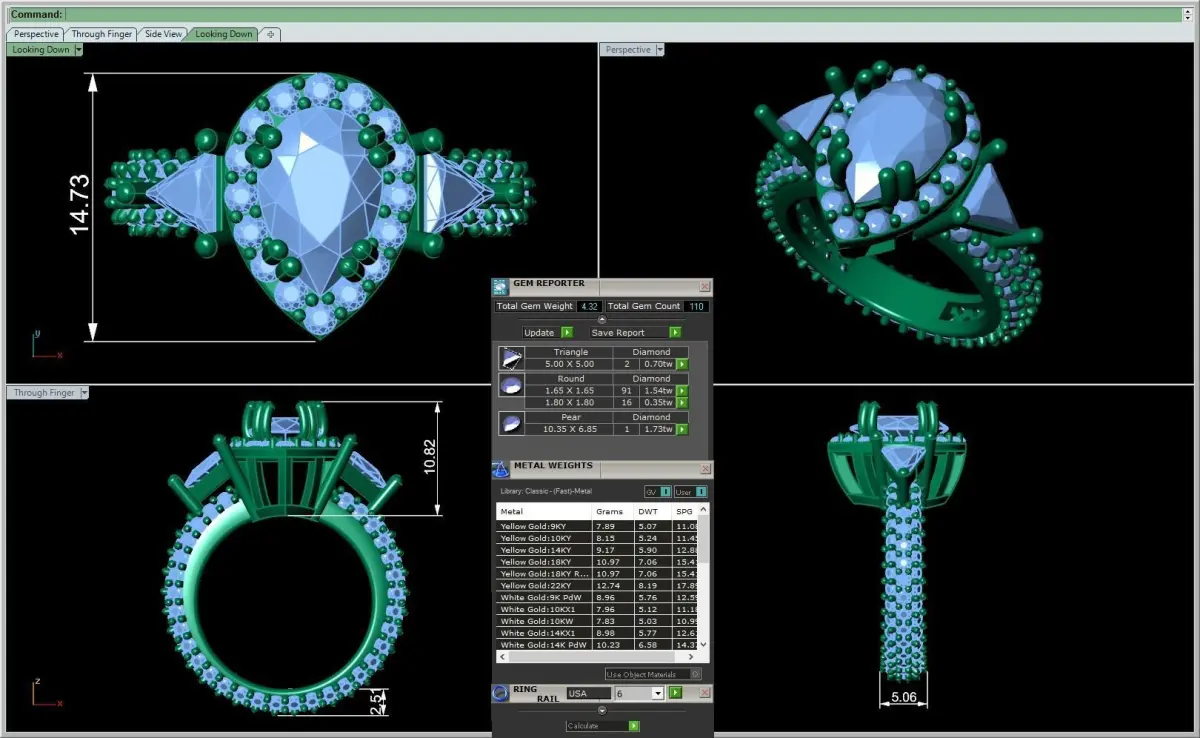Click the 1.65 X 1.65 round size cell
The height and width of the screenshot is (738, 1200).
pyautogui.click(x=569, y=391)
